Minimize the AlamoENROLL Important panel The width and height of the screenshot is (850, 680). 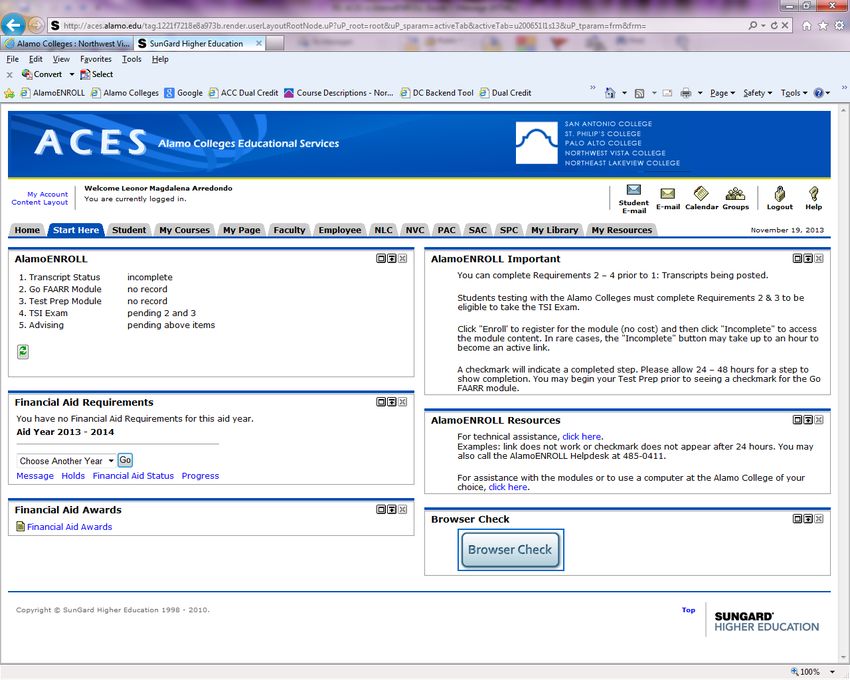[x=808, y=259]
